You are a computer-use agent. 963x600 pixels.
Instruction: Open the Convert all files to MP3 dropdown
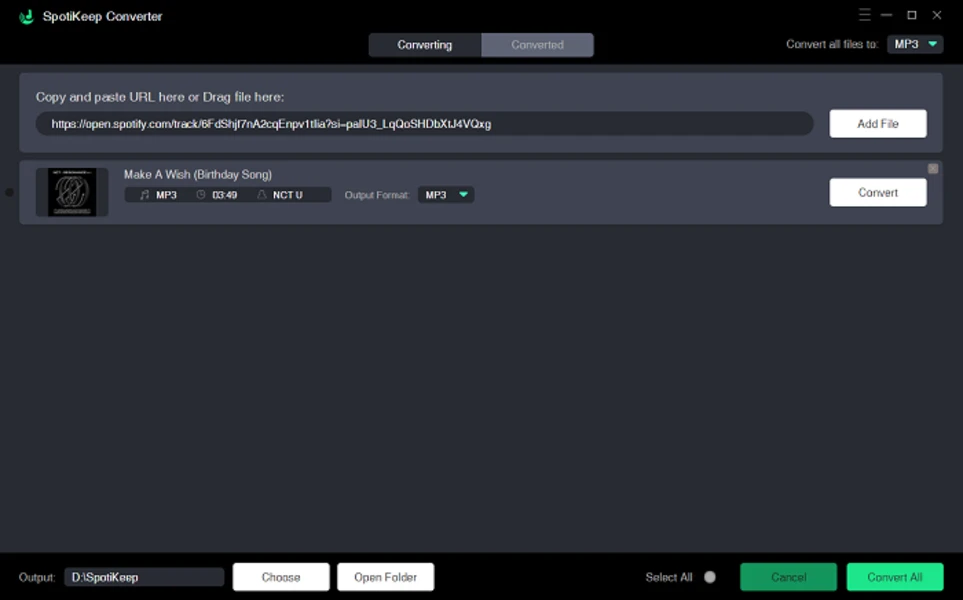[915, 44]
